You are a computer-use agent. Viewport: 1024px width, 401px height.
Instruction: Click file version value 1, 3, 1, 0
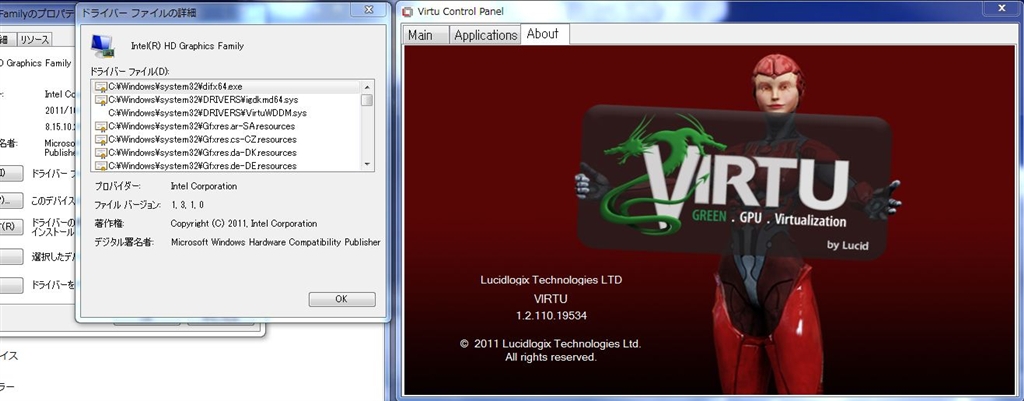coord(188,205)
